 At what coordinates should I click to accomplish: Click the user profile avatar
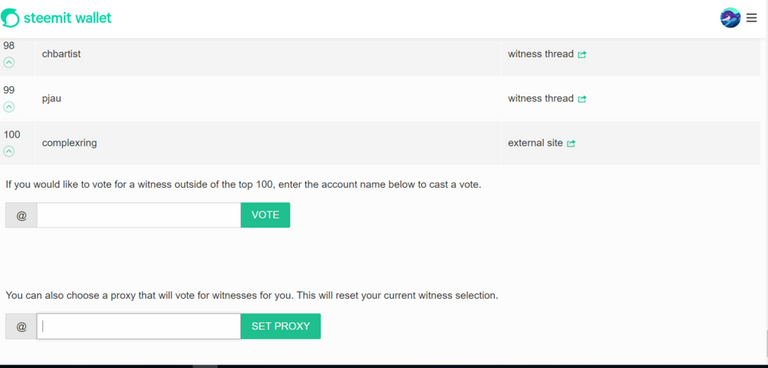pos(730,18)
